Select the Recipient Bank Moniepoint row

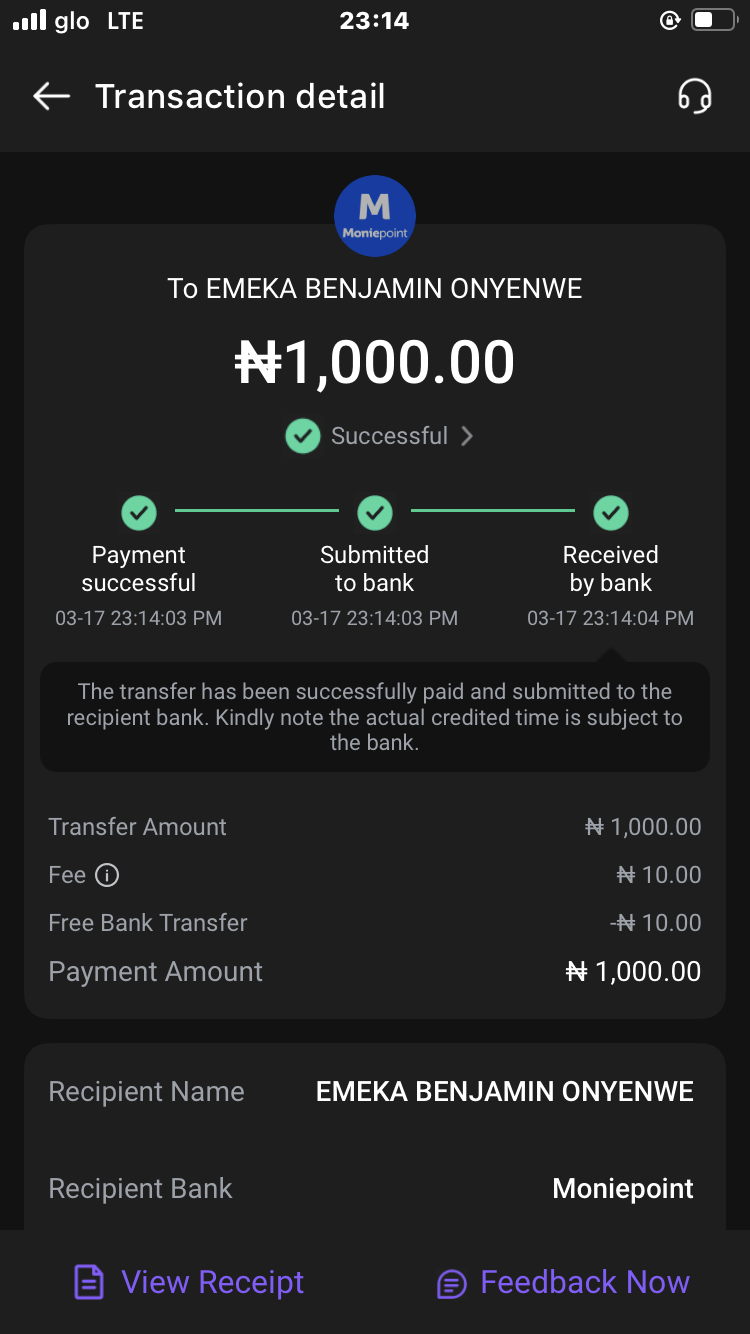tap(374, 1188)
